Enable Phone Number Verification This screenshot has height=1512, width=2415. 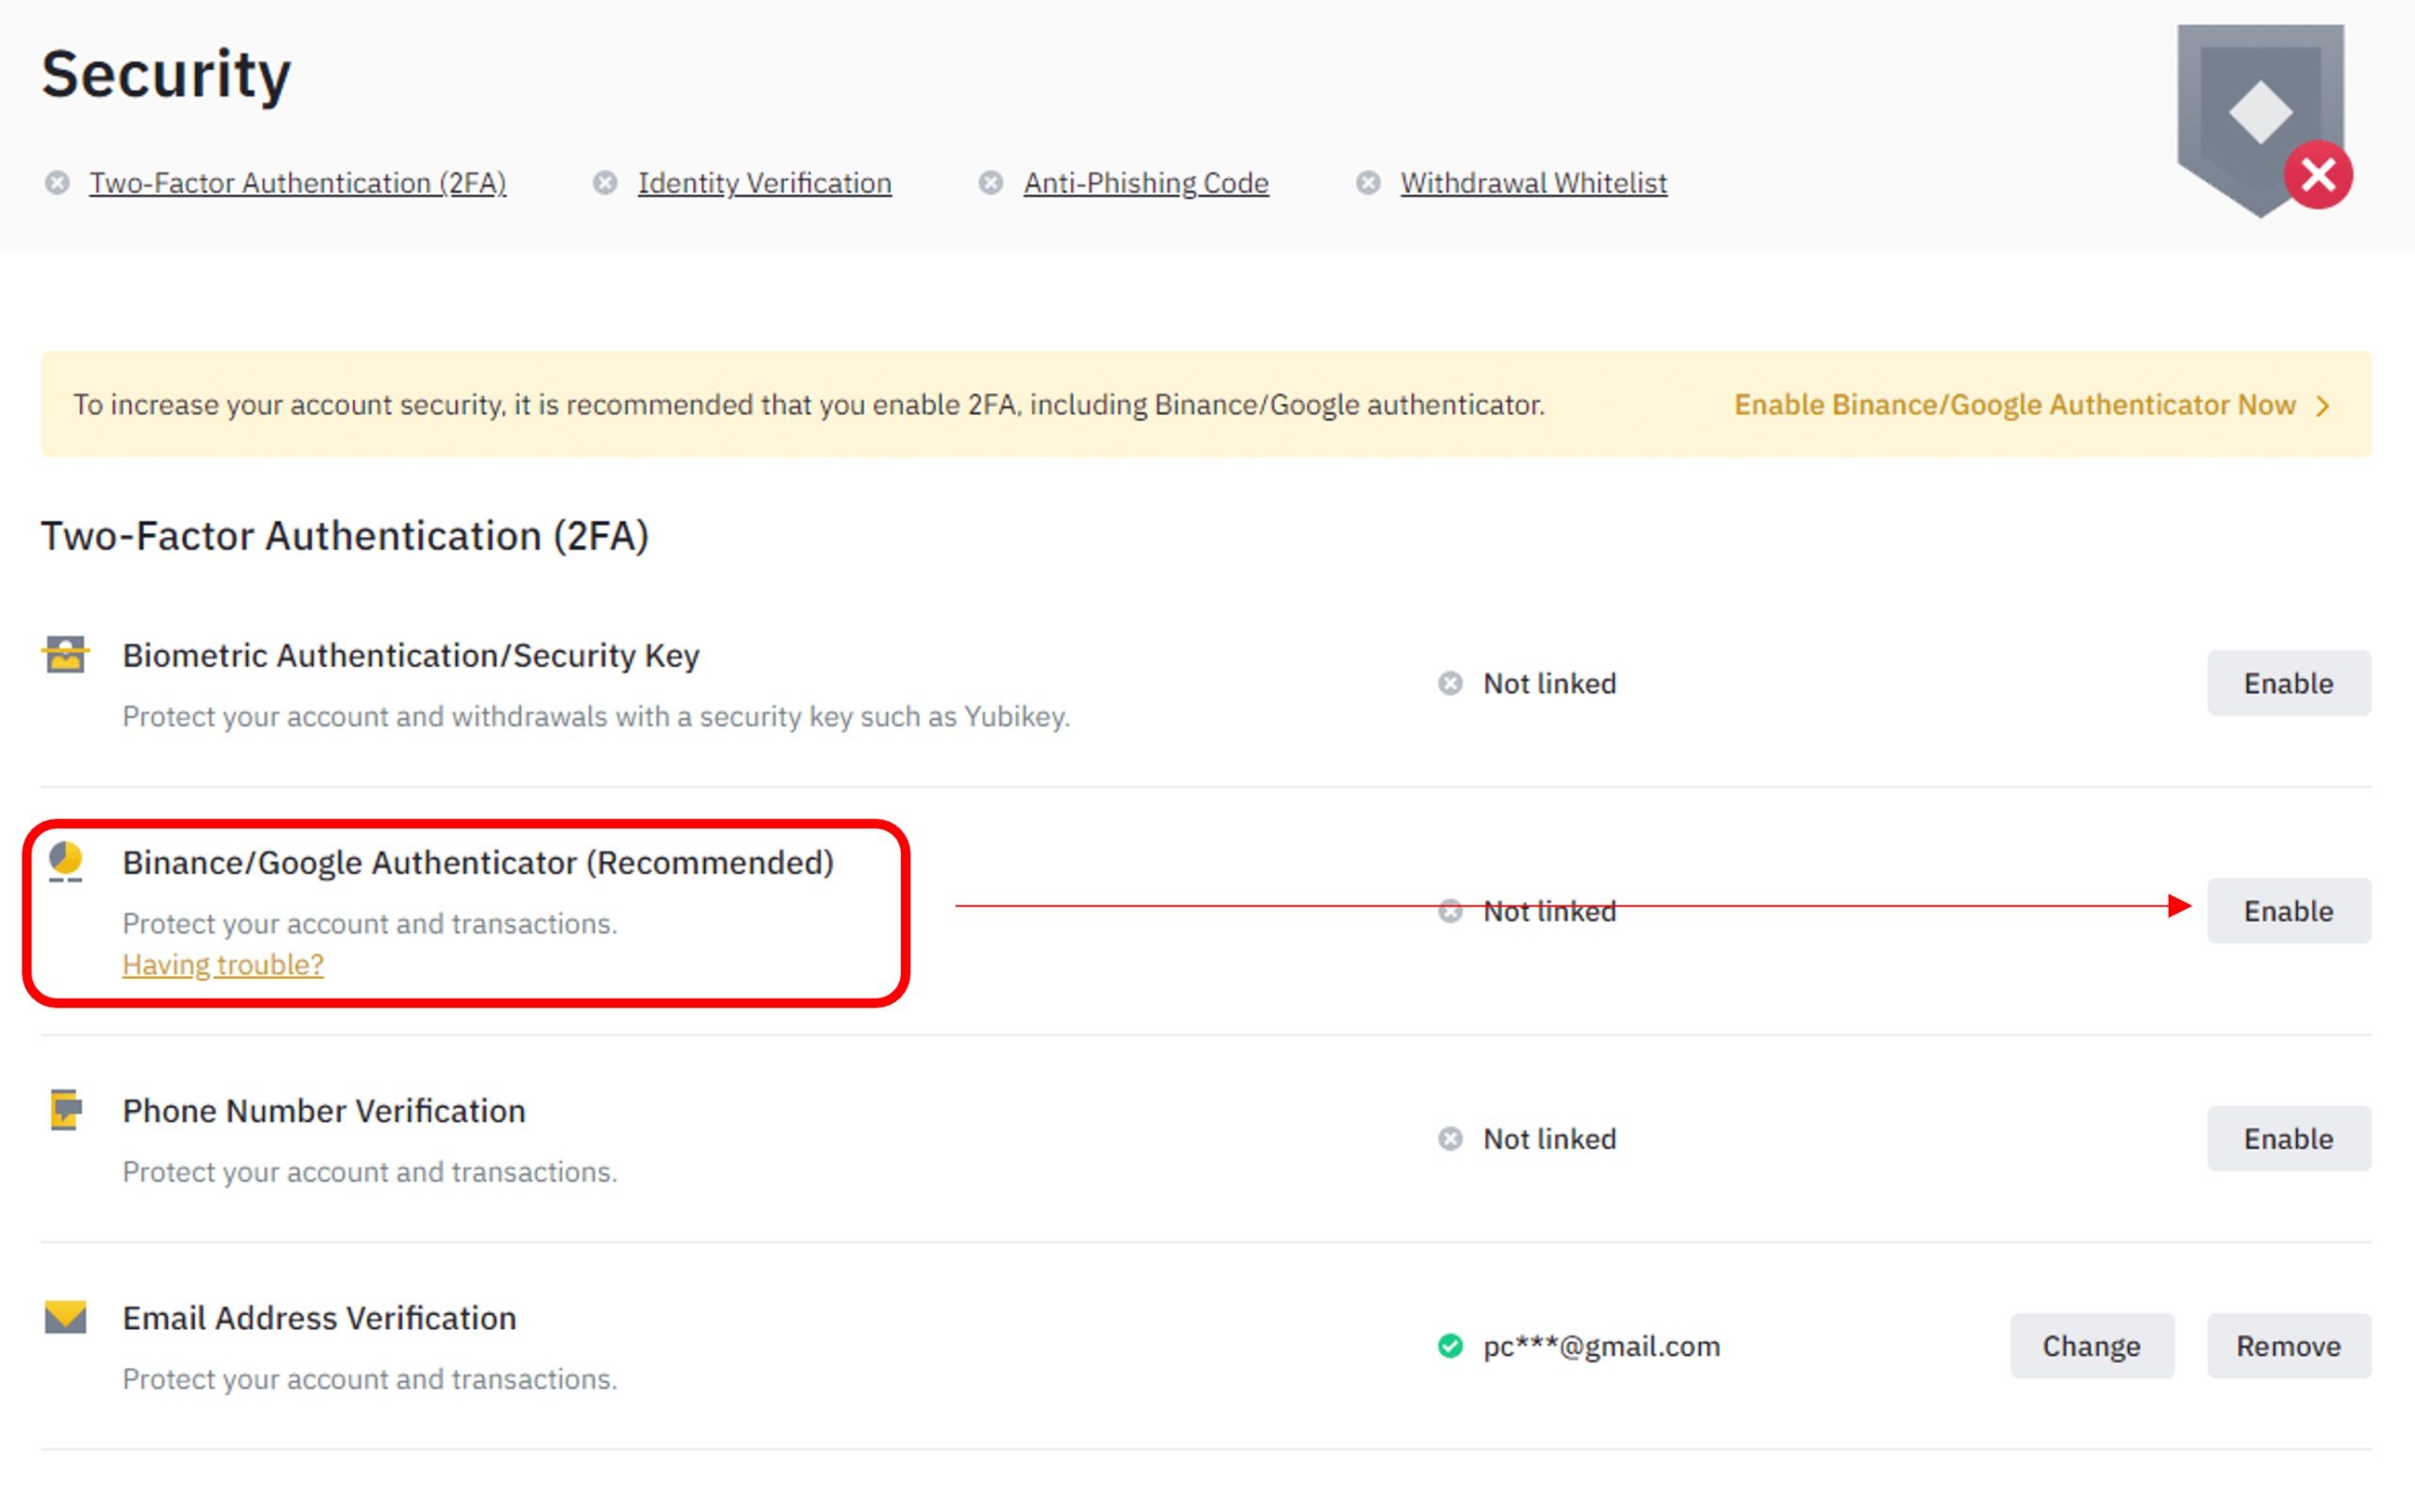(x=2288, y=1139)
